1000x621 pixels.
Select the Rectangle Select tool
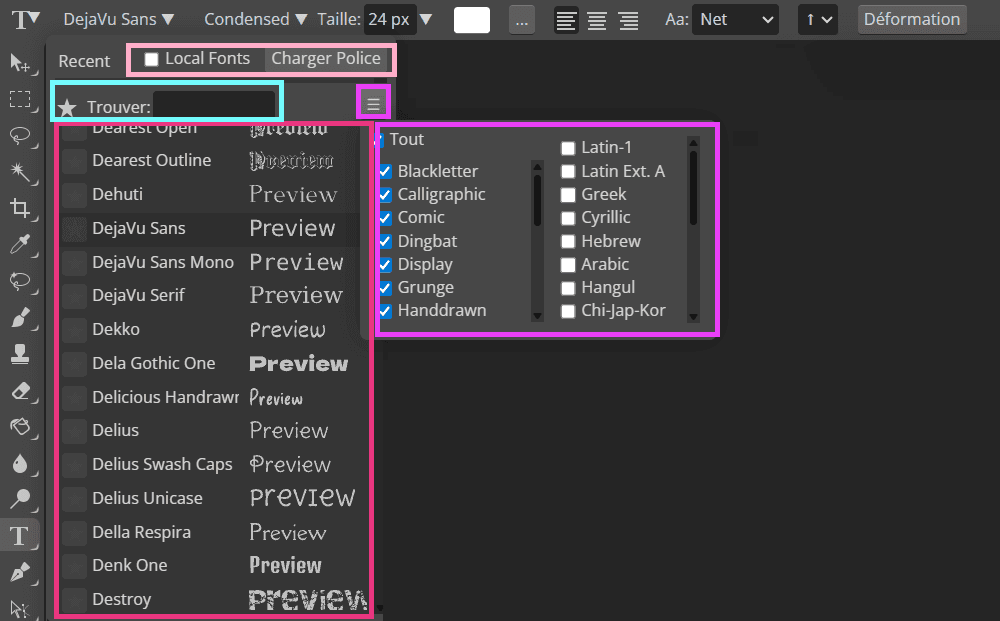coord(20,99)
